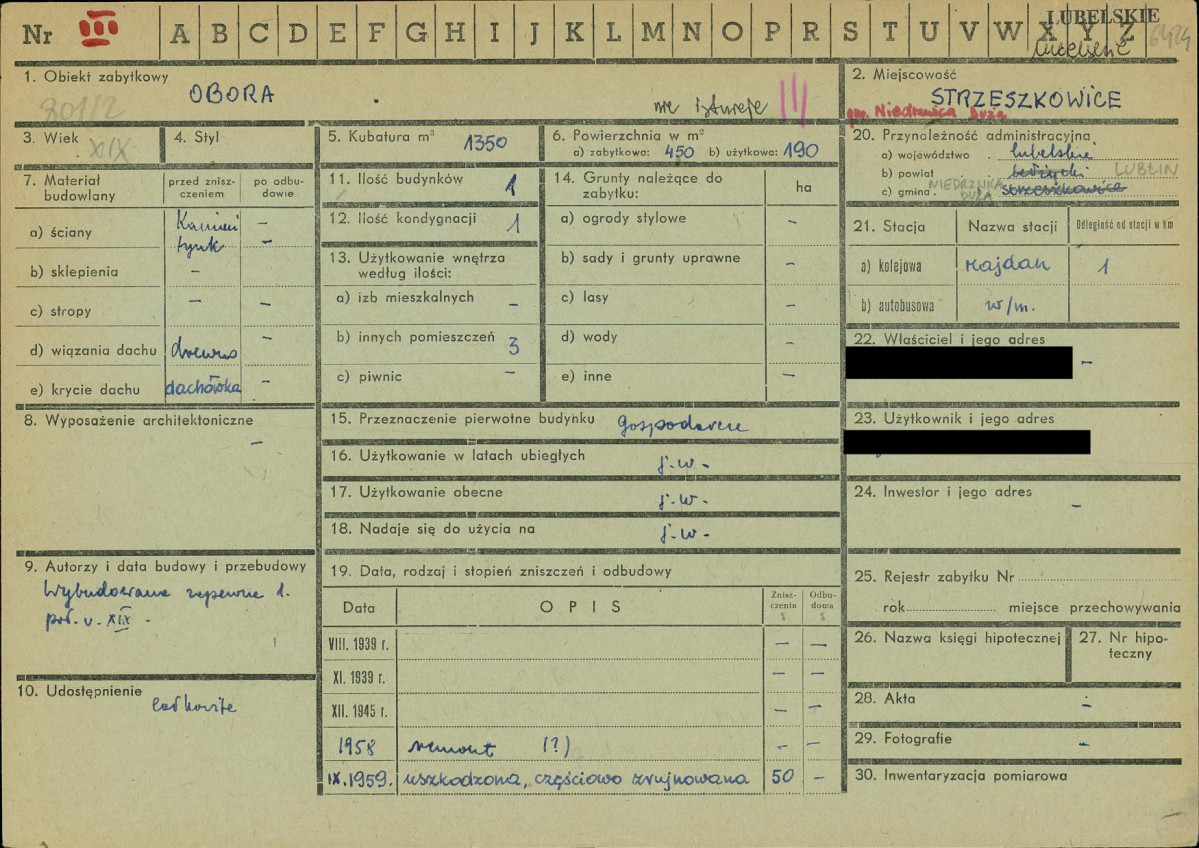Screen dimensions: 1199x848
Task: Click the usable area value 190
Action: point(801,151)
